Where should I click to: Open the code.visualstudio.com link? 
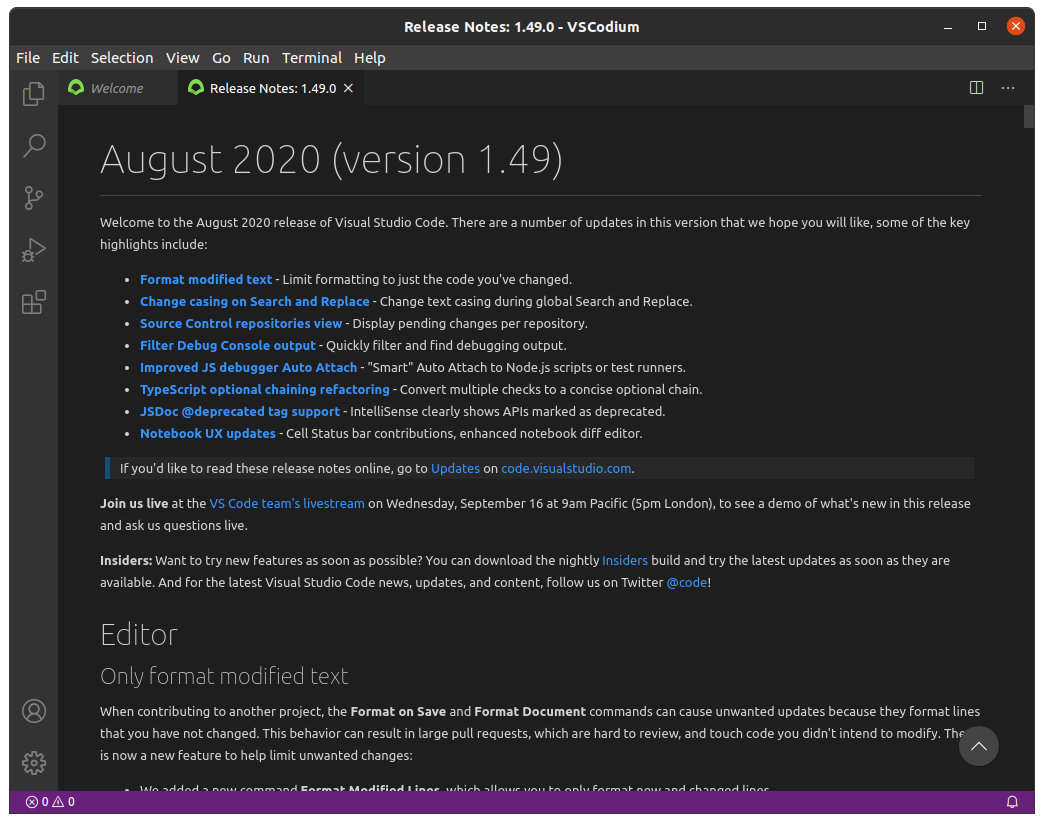[566, 468]
